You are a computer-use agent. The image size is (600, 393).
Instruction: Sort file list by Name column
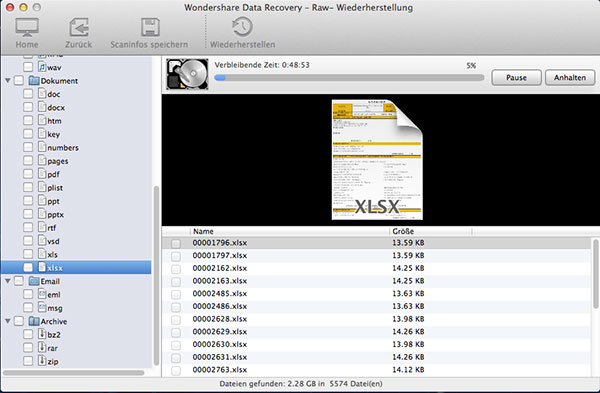click(290, 231)
